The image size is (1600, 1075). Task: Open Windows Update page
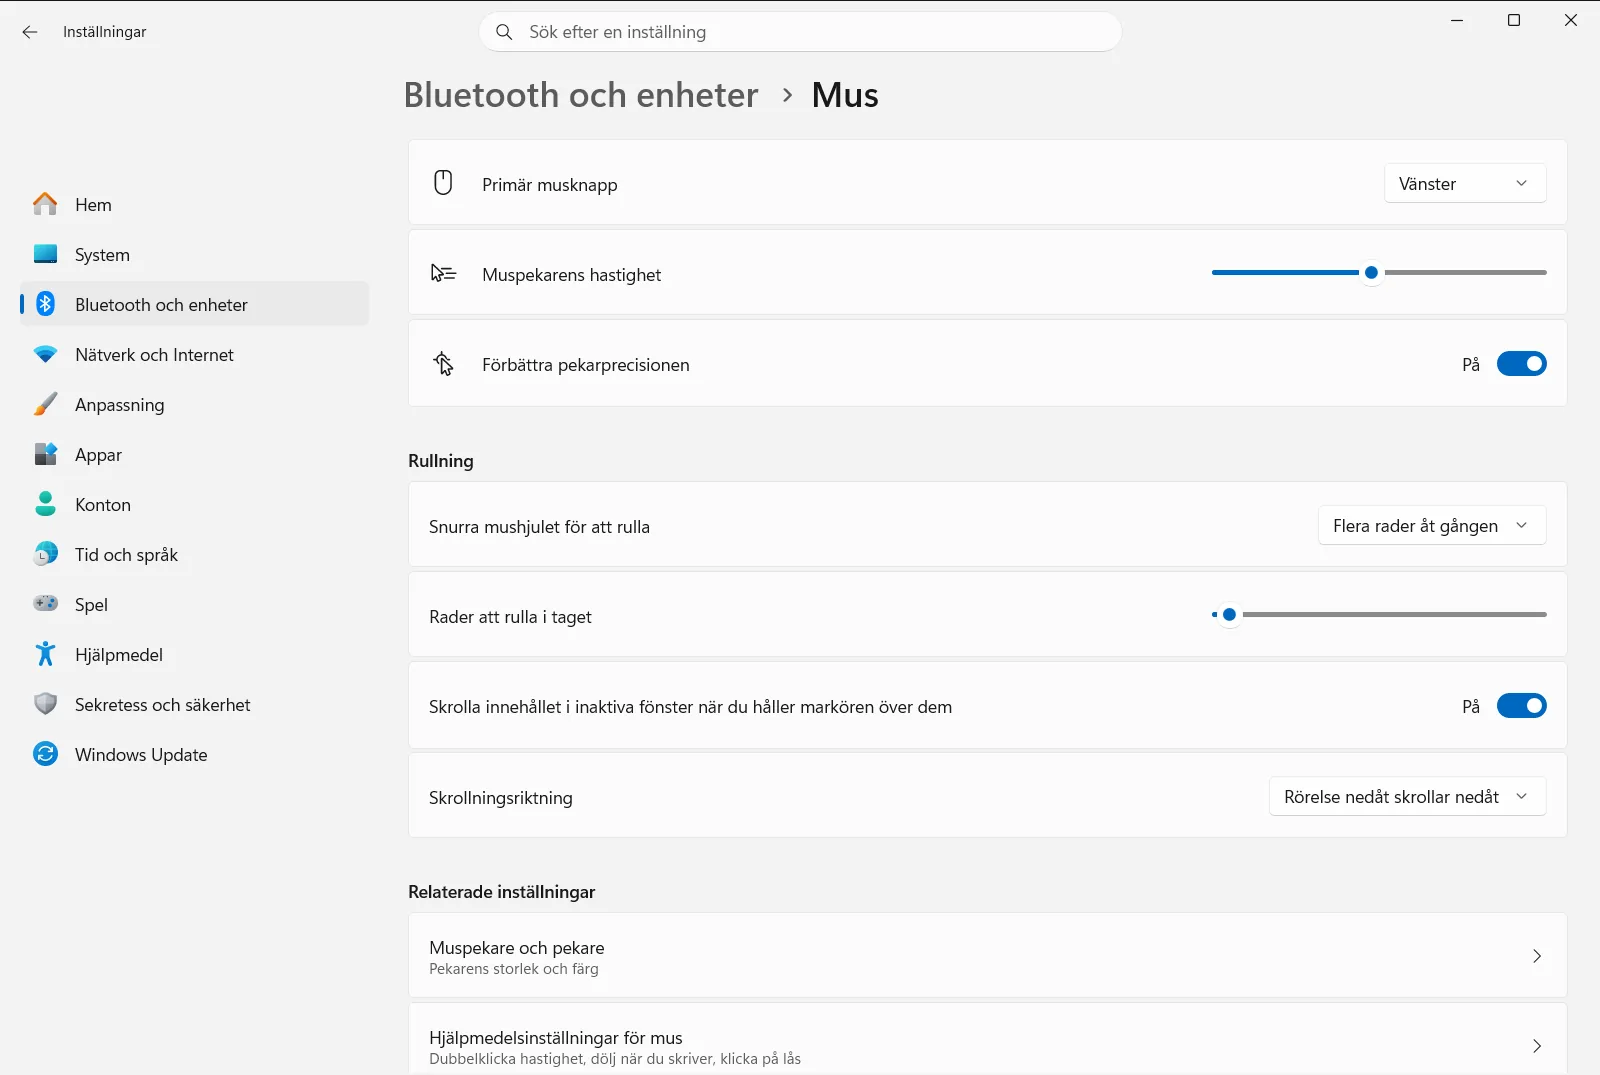click(194, 754)
